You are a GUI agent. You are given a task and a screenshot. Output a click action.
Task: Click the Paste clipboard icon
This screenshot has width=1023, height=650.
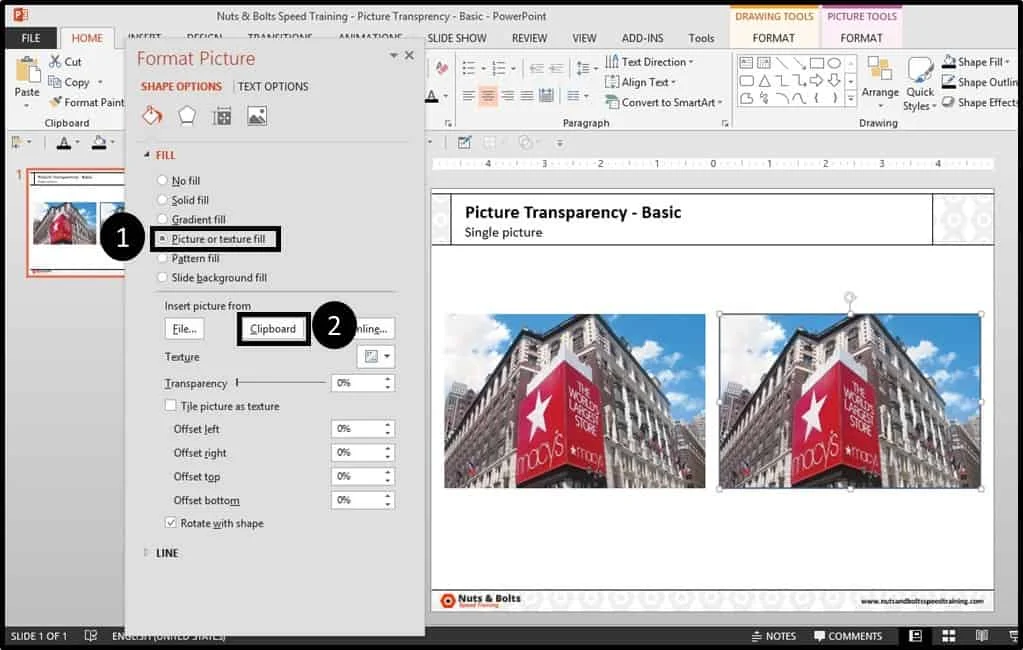click(x=27, y=70)
